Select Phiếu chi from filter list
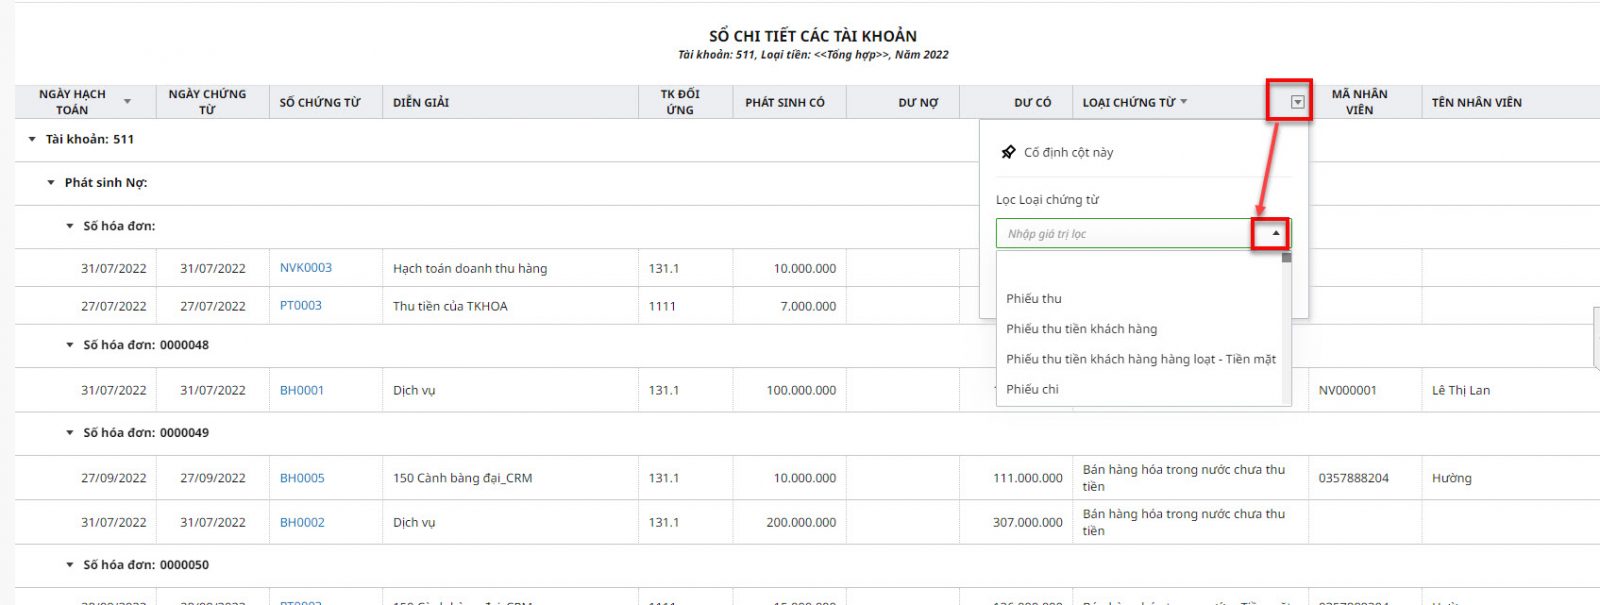Screen dimensions: 1600x605 tap(1032, 389)
